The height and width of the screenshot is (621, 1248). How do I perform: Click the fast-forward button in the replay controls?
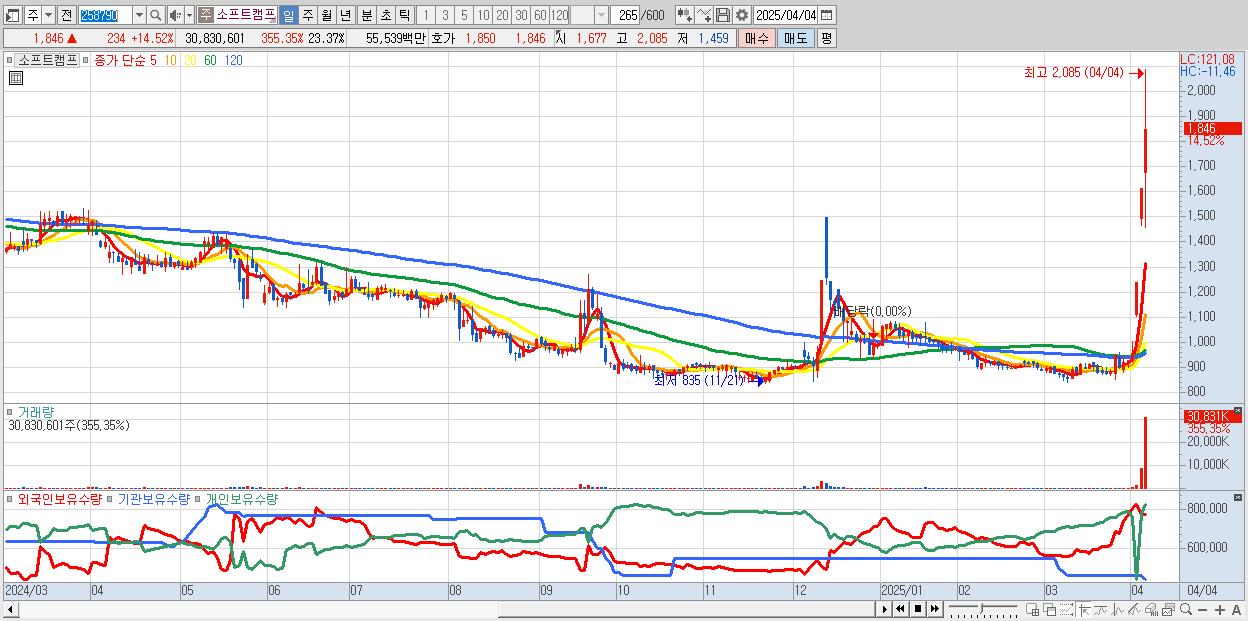tap(934, 608)
